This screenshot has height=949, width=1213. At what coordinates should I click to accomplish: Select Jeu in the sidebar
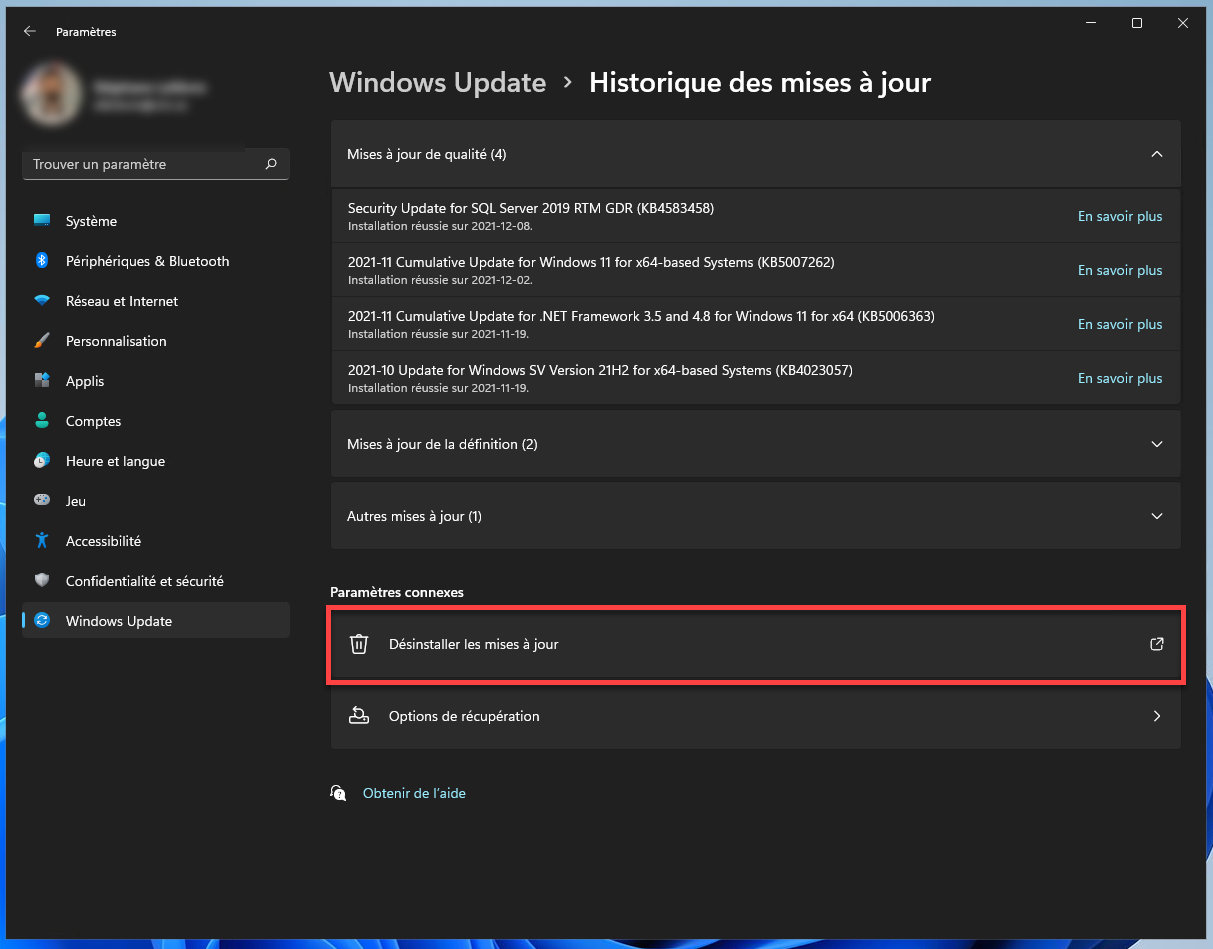click(156, 501)
